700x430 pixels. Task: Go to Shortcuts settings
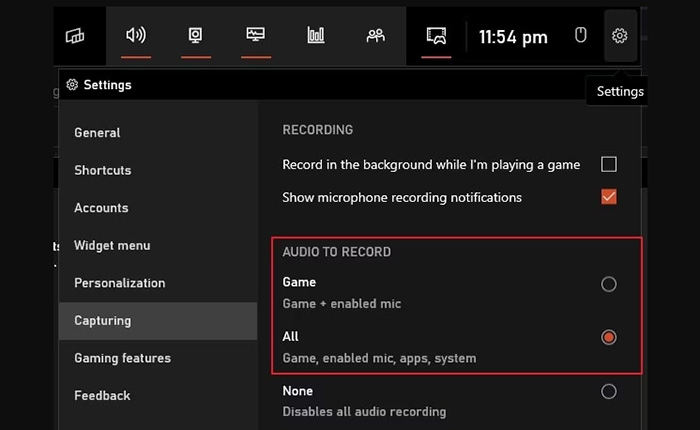[x=102, y=170]
